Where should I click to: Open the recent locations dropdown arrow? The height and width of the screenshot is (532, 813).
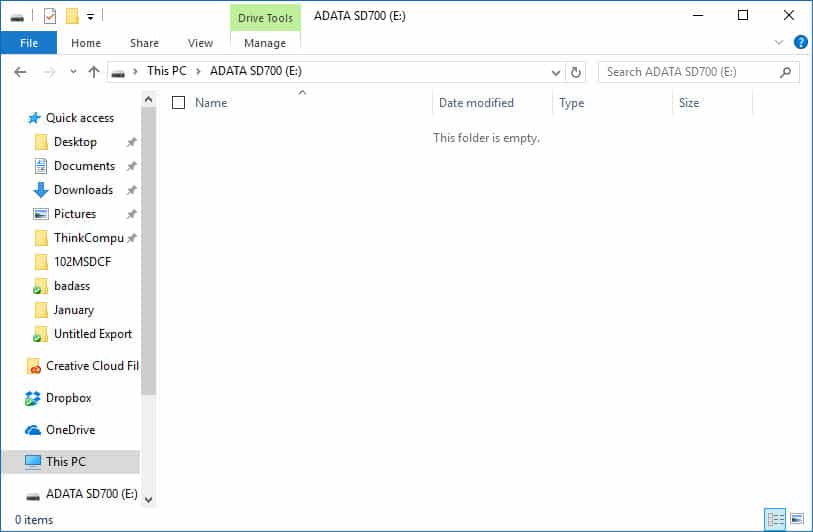coord(73,72)
